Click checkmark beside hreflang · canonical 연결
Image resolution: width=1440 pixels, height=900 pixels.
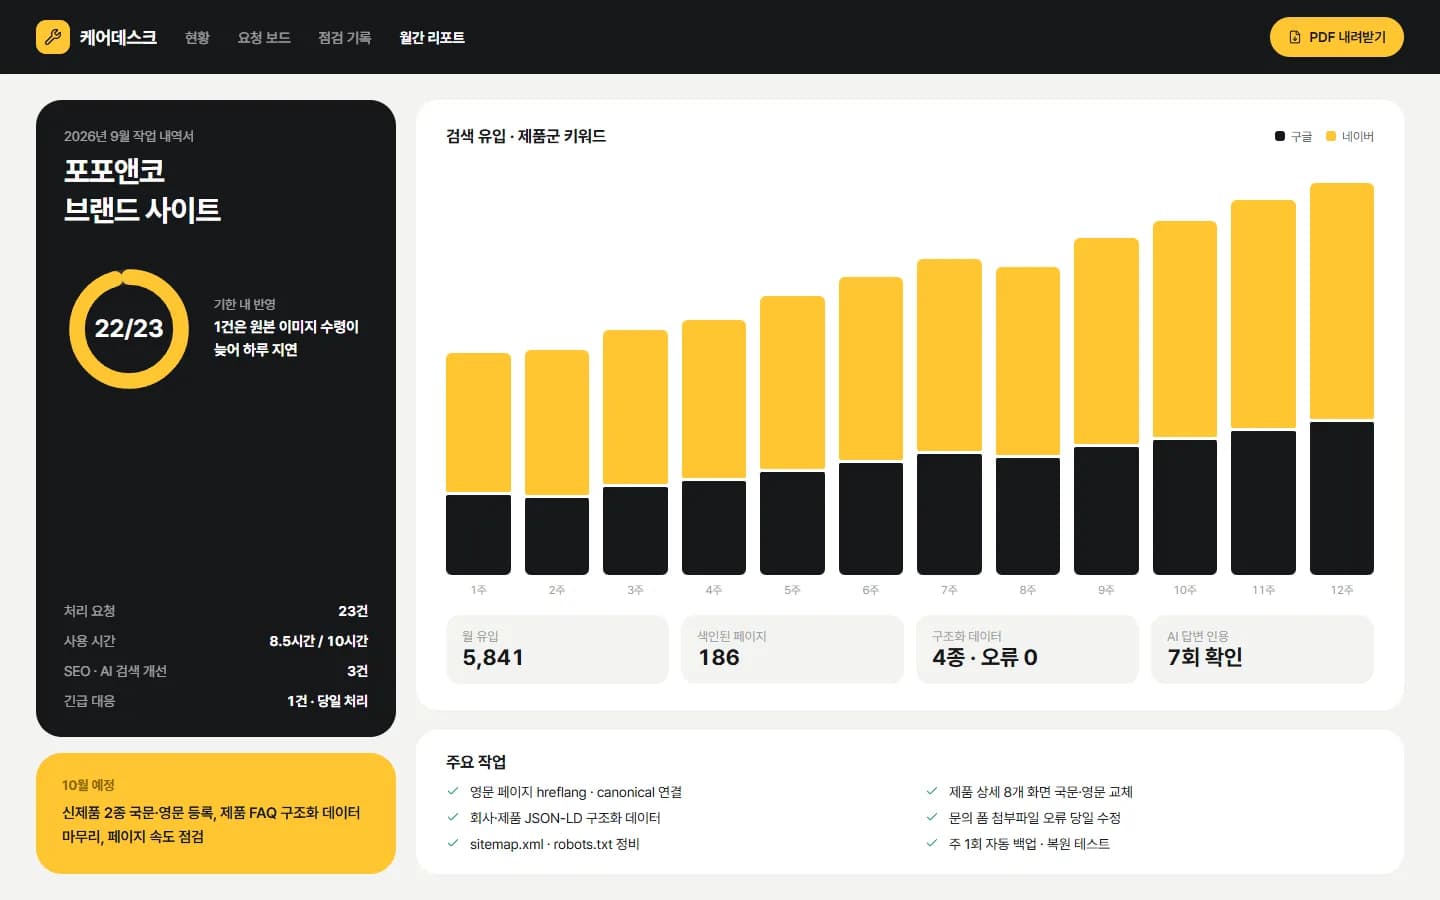pyautogui.click(x=453, y=791)
